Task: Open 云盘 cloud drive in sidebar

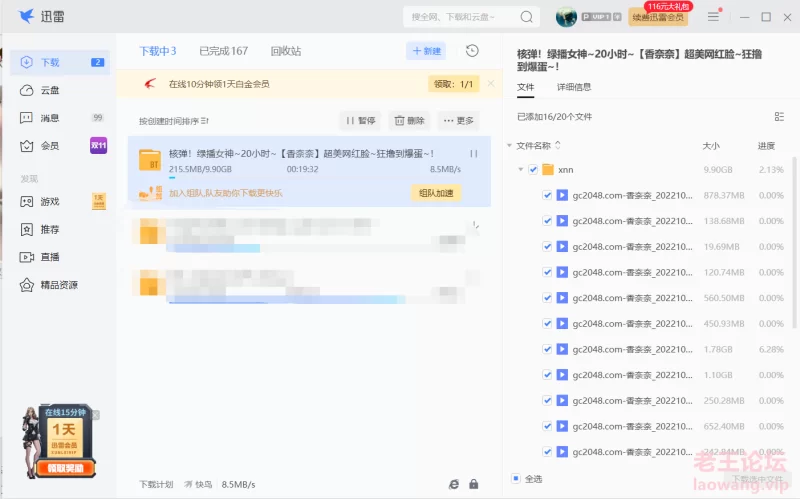Action: [x=60, y=90]
